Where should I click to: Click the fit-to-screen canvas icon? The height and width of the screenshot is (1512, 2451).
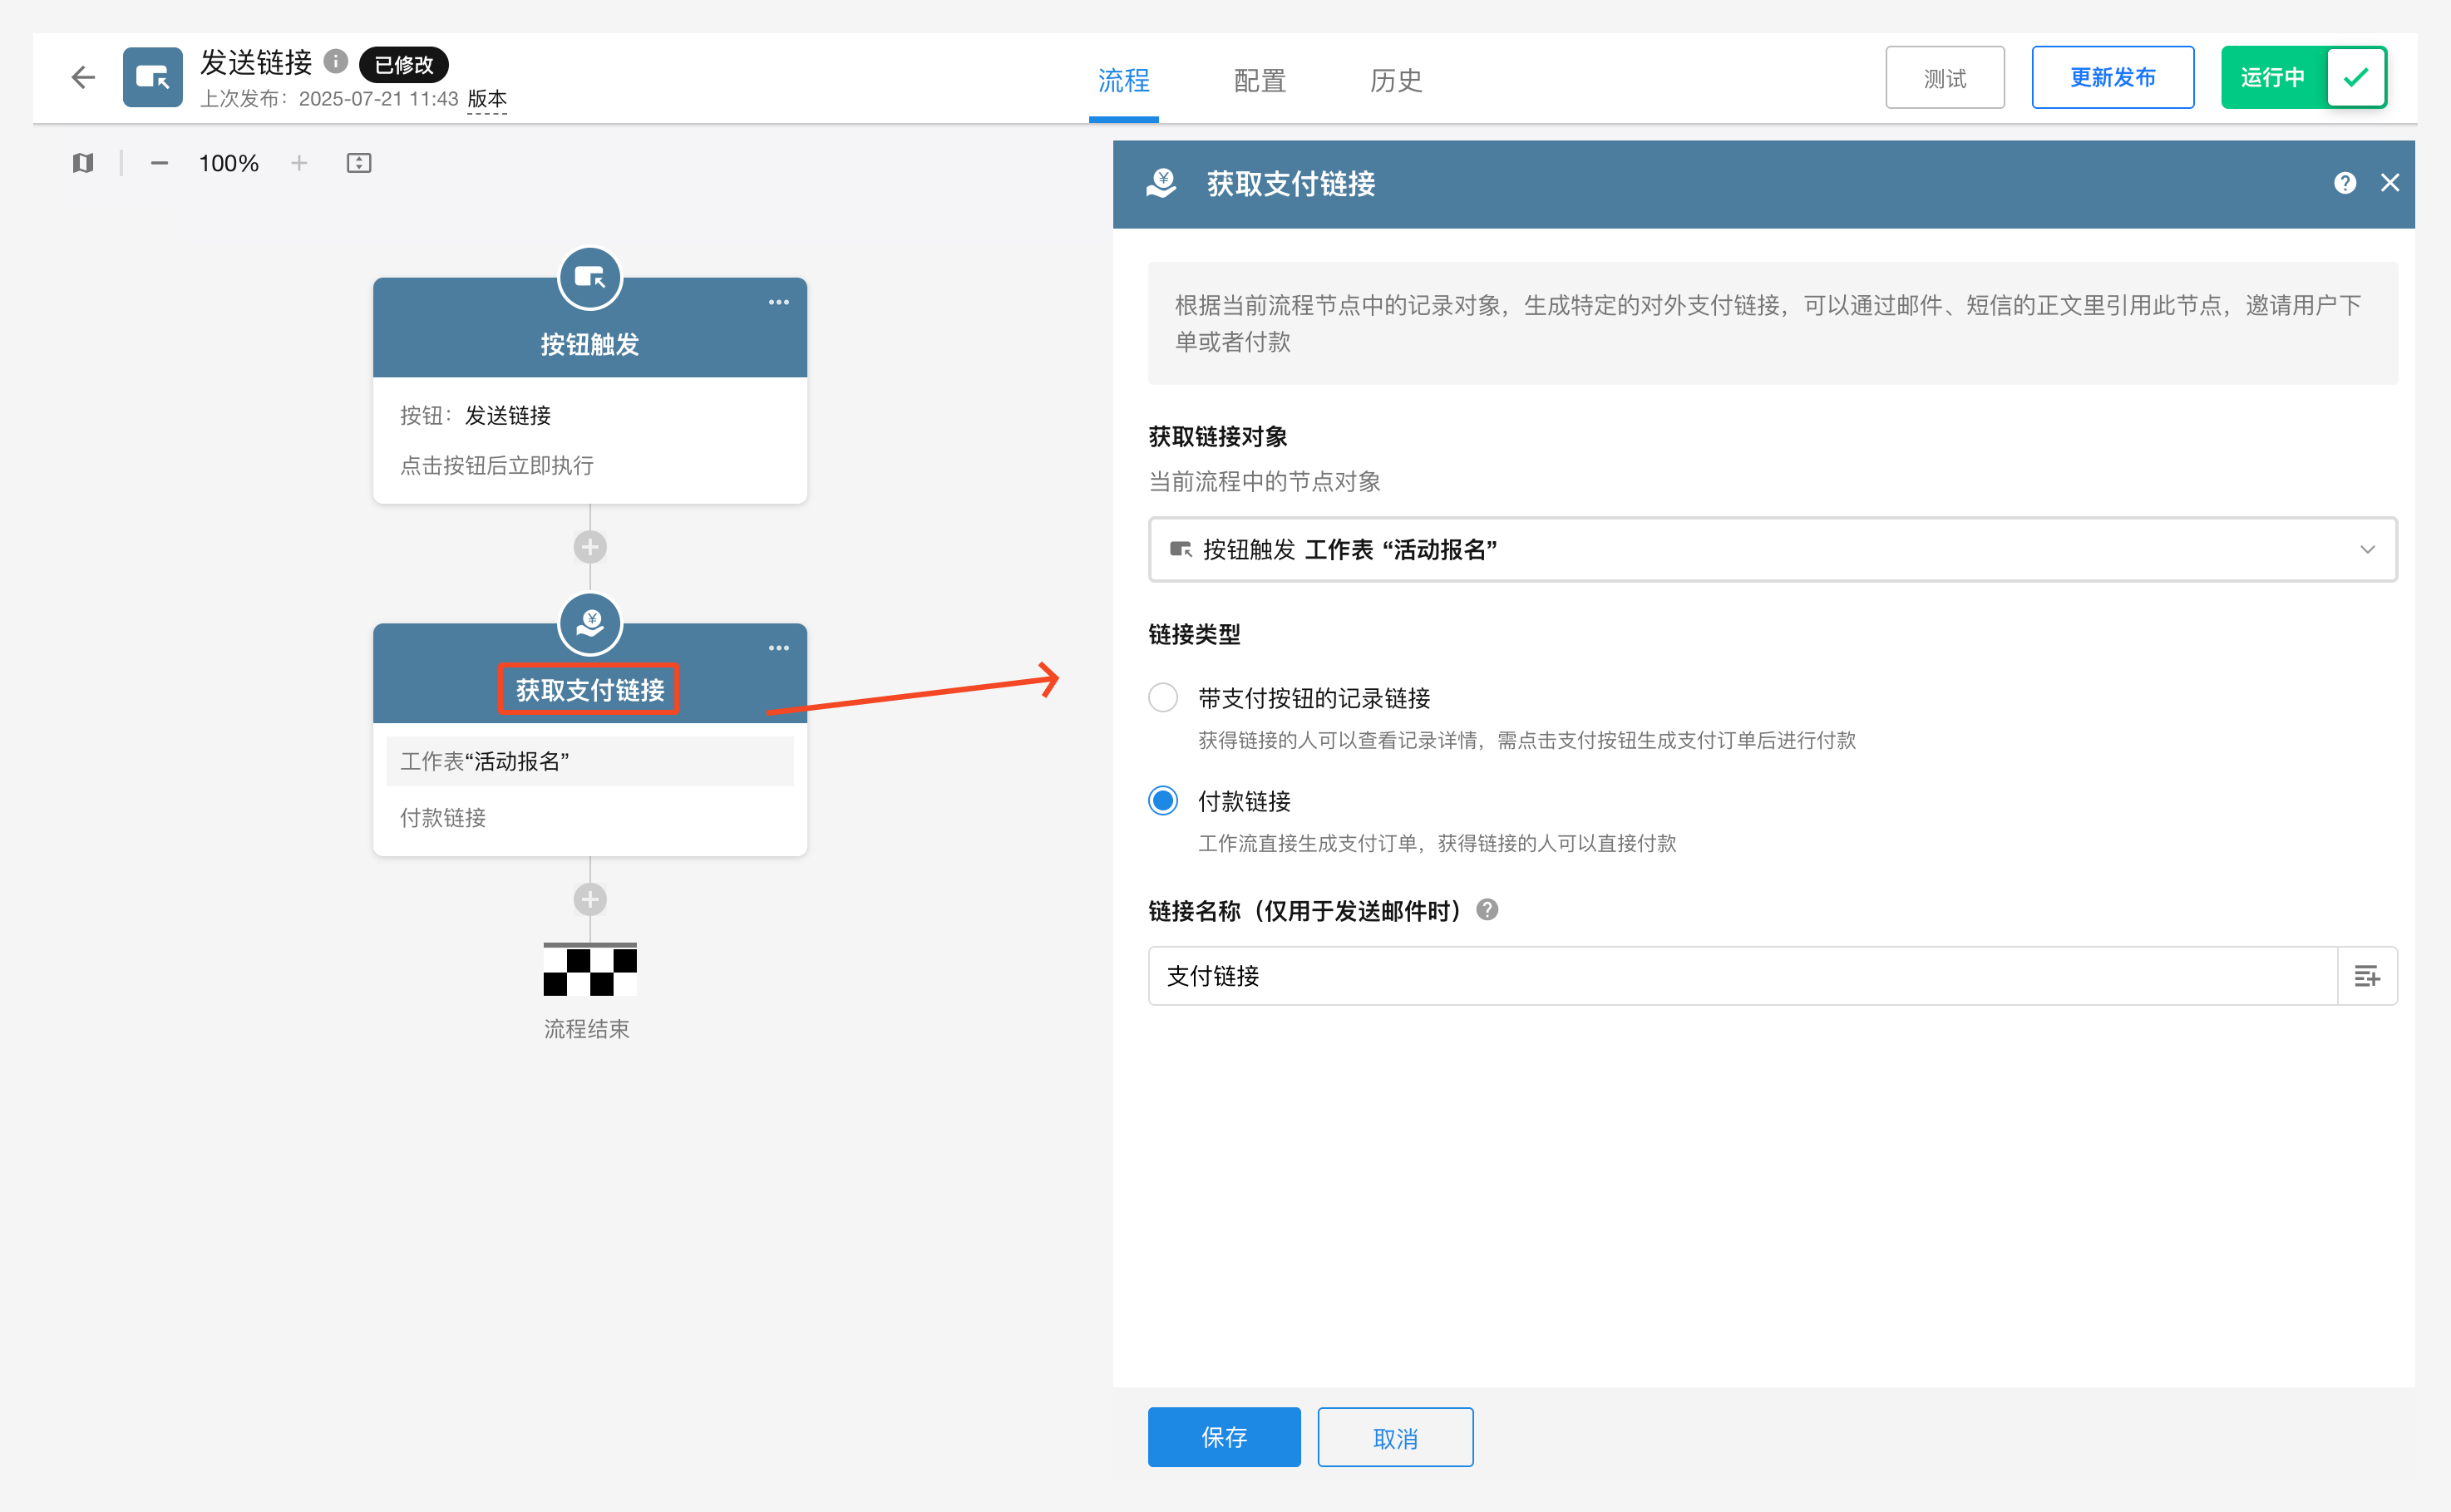point(359,163)
